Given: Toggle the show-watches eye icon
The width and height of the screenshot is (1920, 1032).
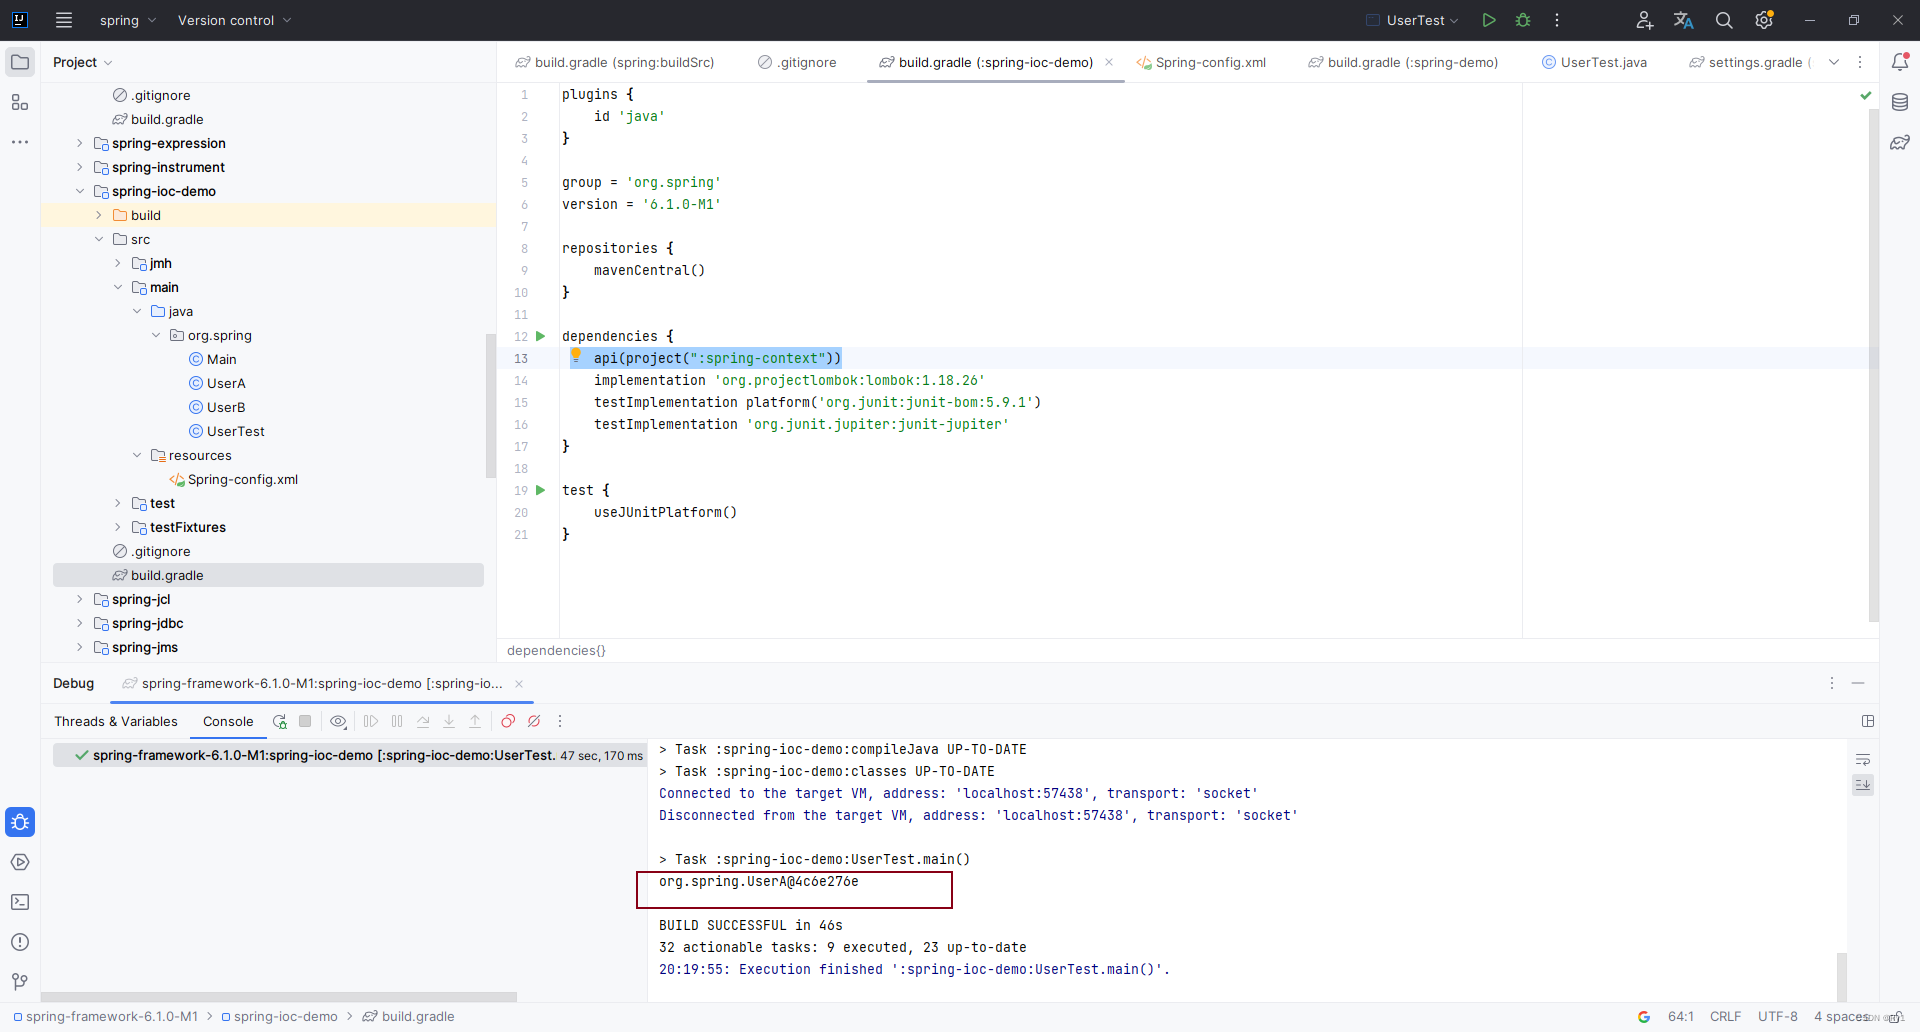Looking at the screenshot, I should click(x=339, y=721).
